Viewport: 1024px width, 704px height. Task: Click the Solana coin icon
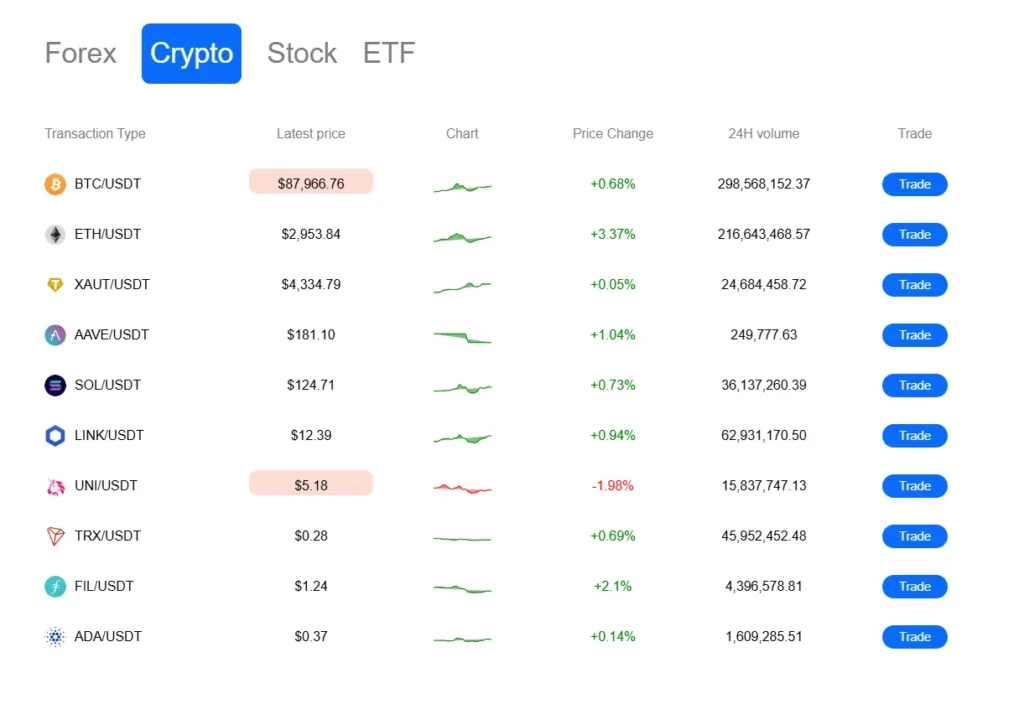click(x=55, y=385)
